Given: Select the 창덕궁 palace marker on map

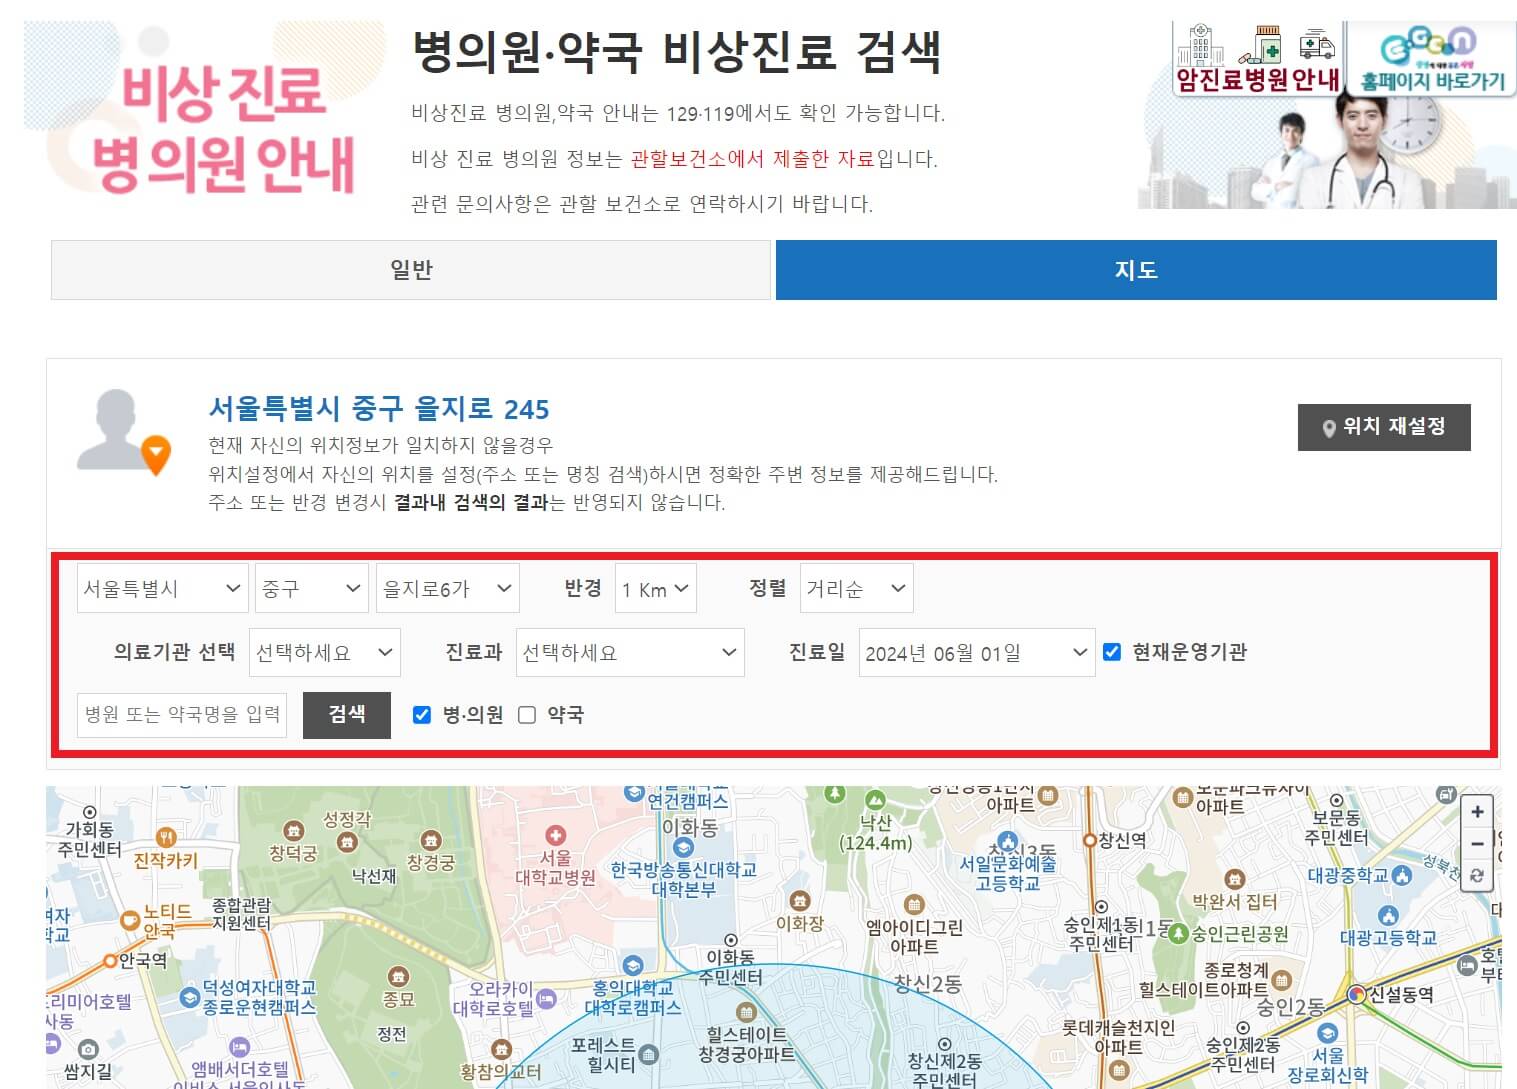Looking at the screenshot, I should point(293,830).
